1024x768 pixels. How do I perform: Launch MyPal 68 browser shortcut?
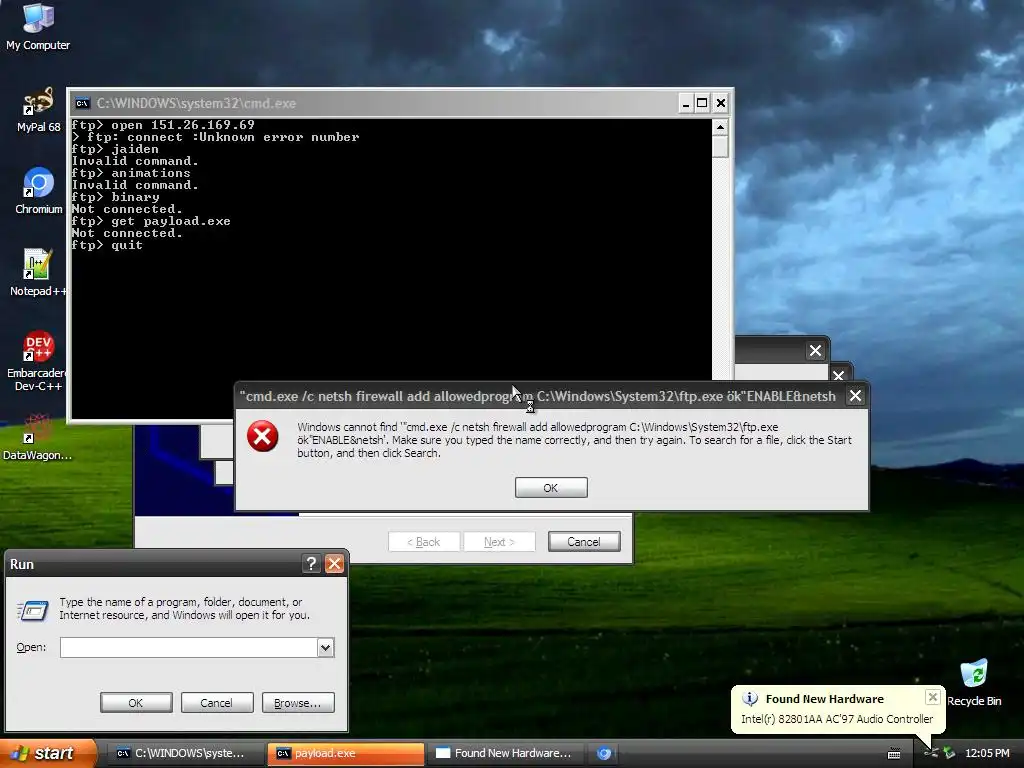pos(38,110)
